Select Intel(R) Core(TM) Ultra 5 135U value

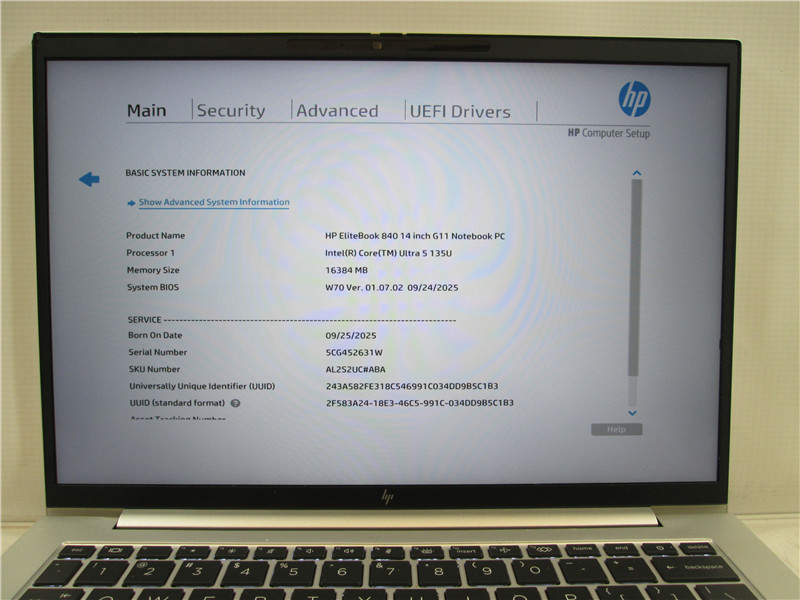388,253
